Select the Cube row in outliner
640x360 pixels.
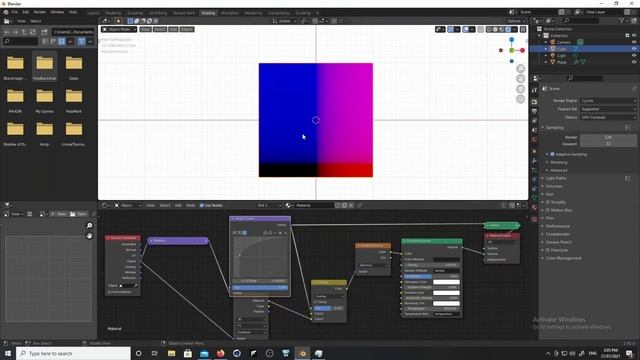584,49
